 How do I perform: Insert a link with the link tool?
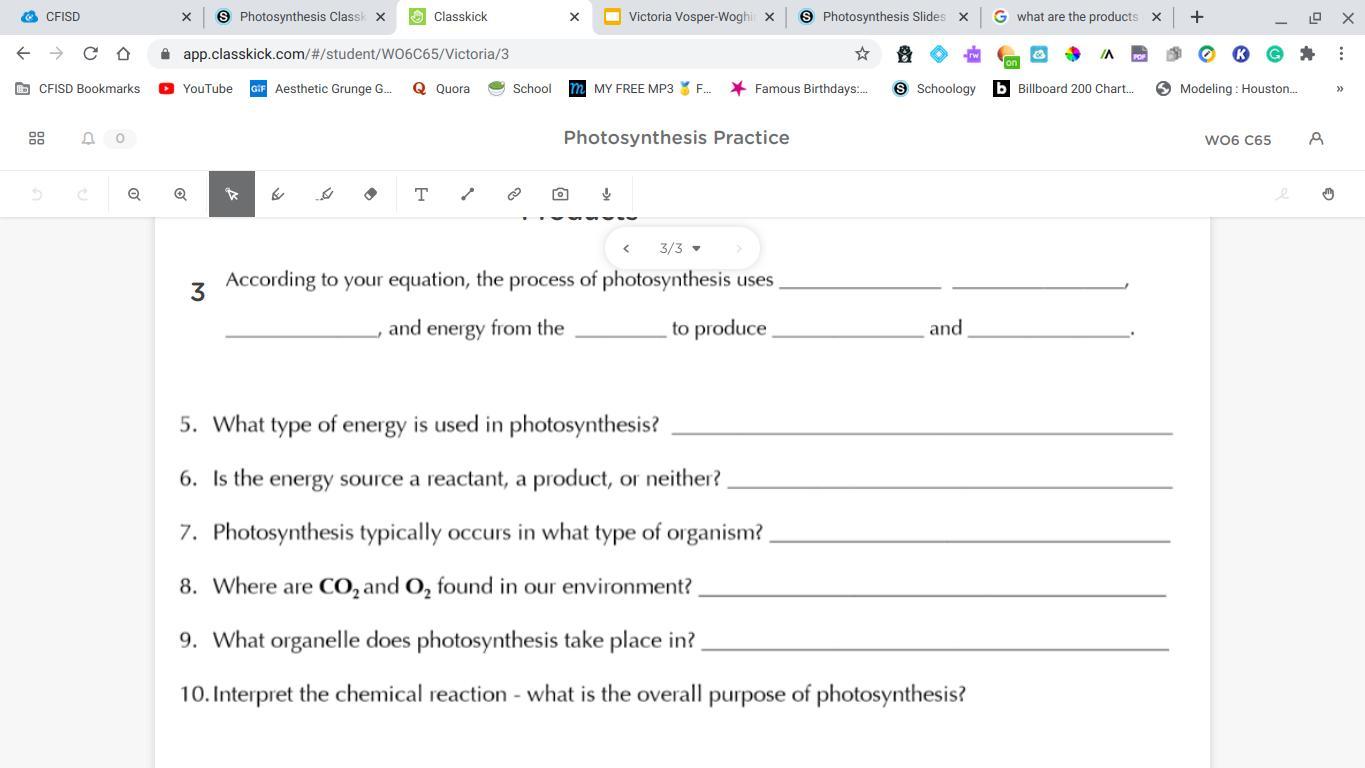514,194
